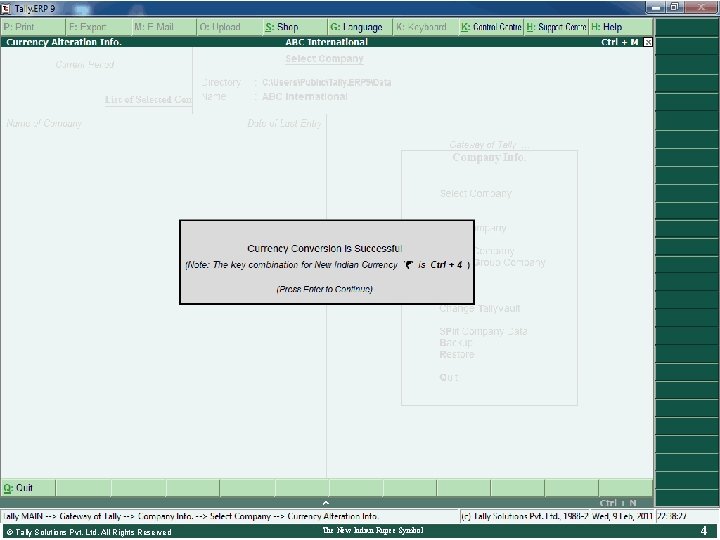Close Currency Alteration Info screen with X icon
Viewport: 720px width, 540px height.
647,42
